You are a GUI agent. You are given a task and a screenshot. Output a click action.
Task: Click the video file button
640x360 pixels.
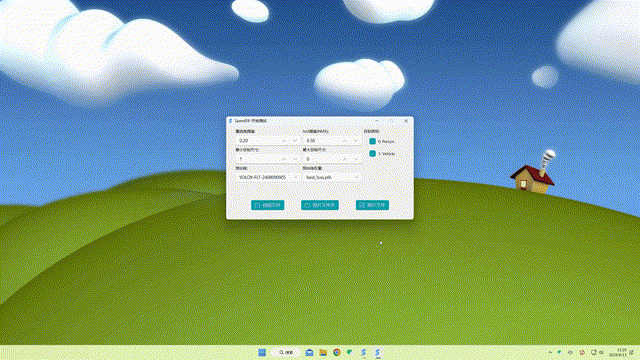point(268,205)
